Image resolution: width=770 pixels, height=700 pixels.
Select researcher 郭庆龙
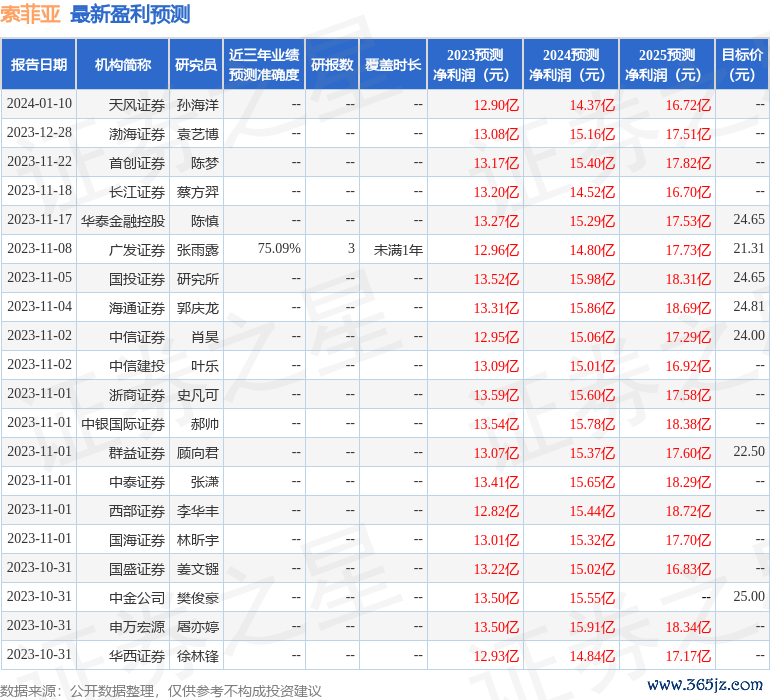point(197,308)
